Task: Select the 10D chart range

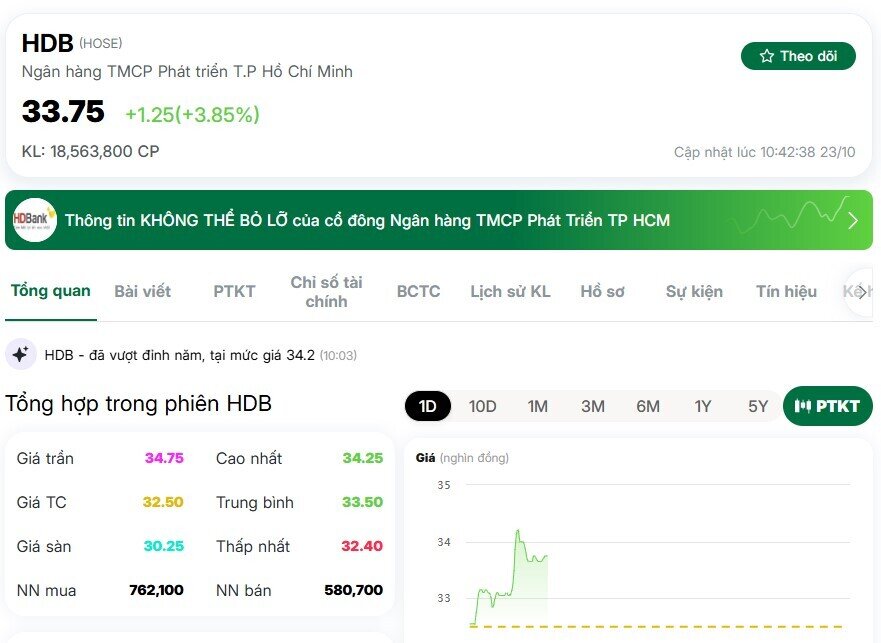Action: (483, 406)
